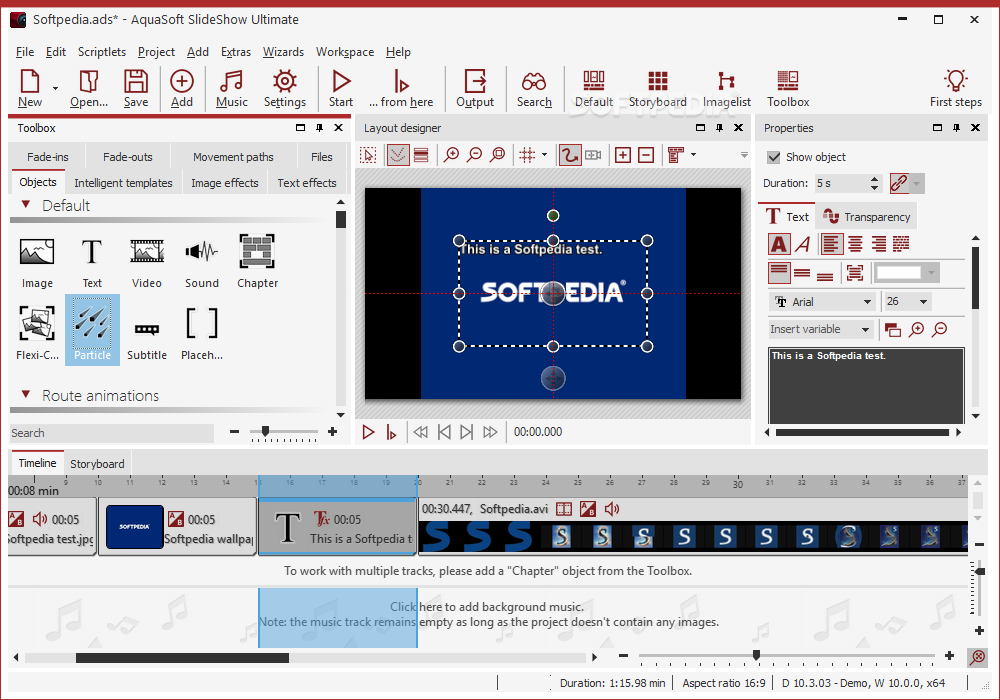Select the Chapter object in the Toolbox
Image resolution: width=1000 pixels, height=700 pixels.
(257, 262)
